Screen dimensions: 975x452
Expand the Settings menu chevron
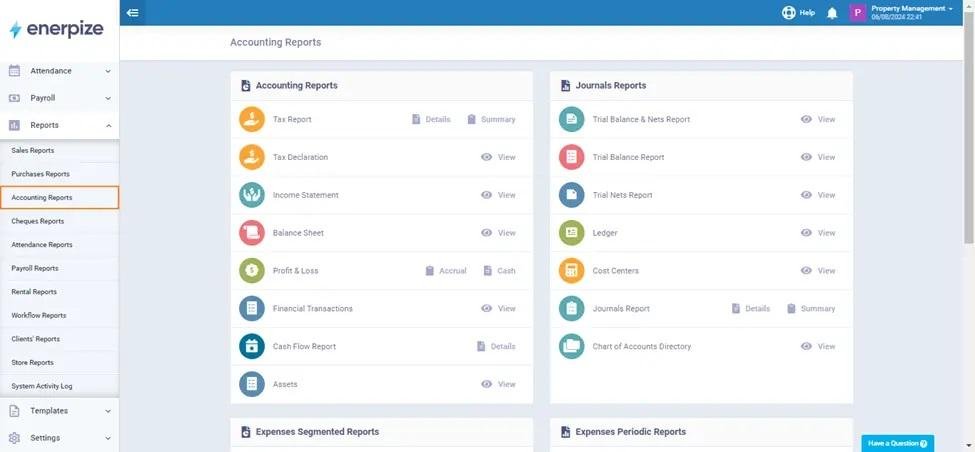pyautogui.click(x=108, y=438)
